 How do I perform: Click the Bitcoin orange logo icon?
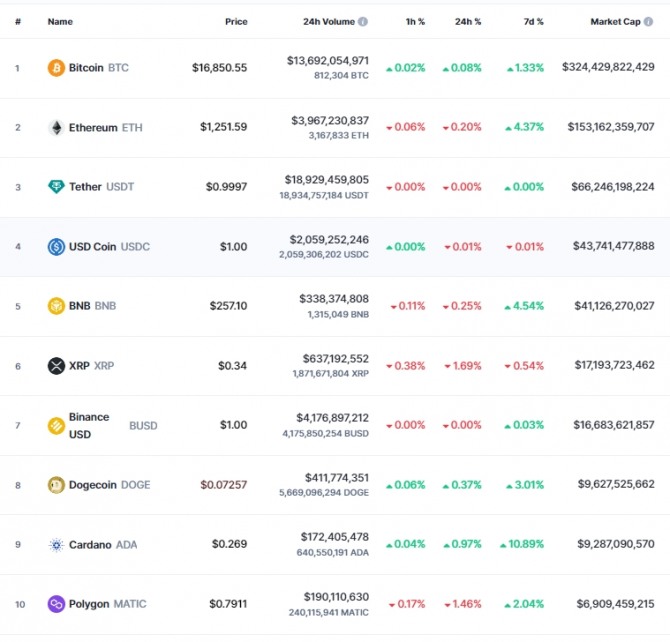(56, 68)
